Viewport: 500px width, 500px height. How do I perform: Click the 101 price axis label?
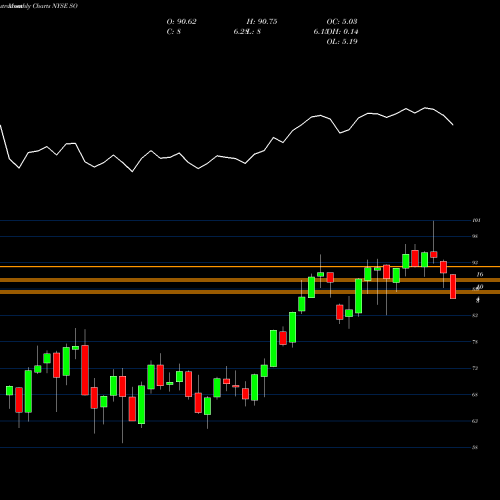476,220
